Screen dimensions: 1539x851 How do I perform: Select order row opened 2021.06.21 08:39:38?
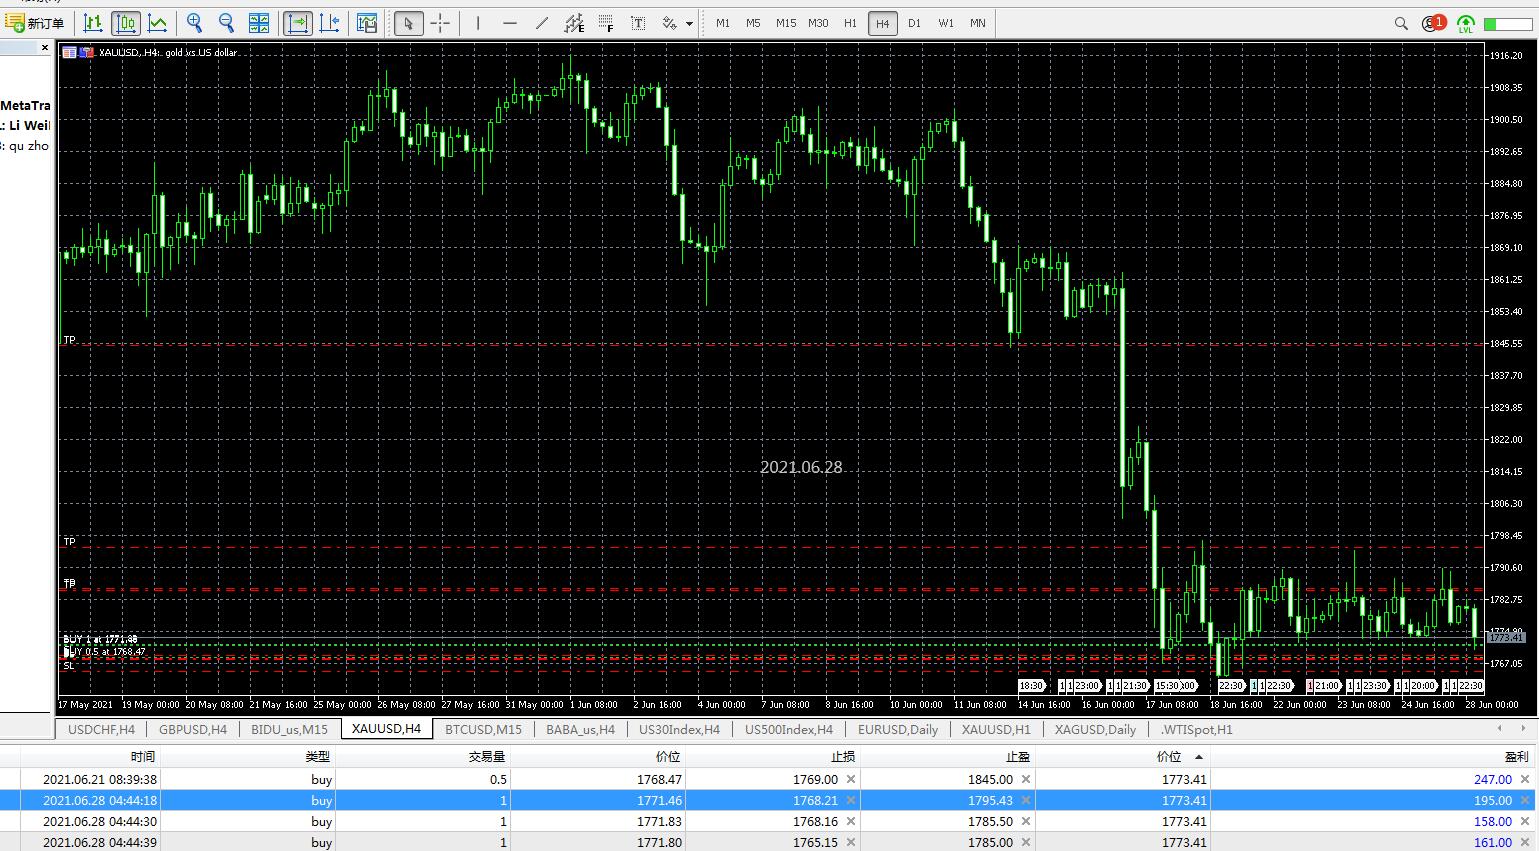[x=768, y=779]
